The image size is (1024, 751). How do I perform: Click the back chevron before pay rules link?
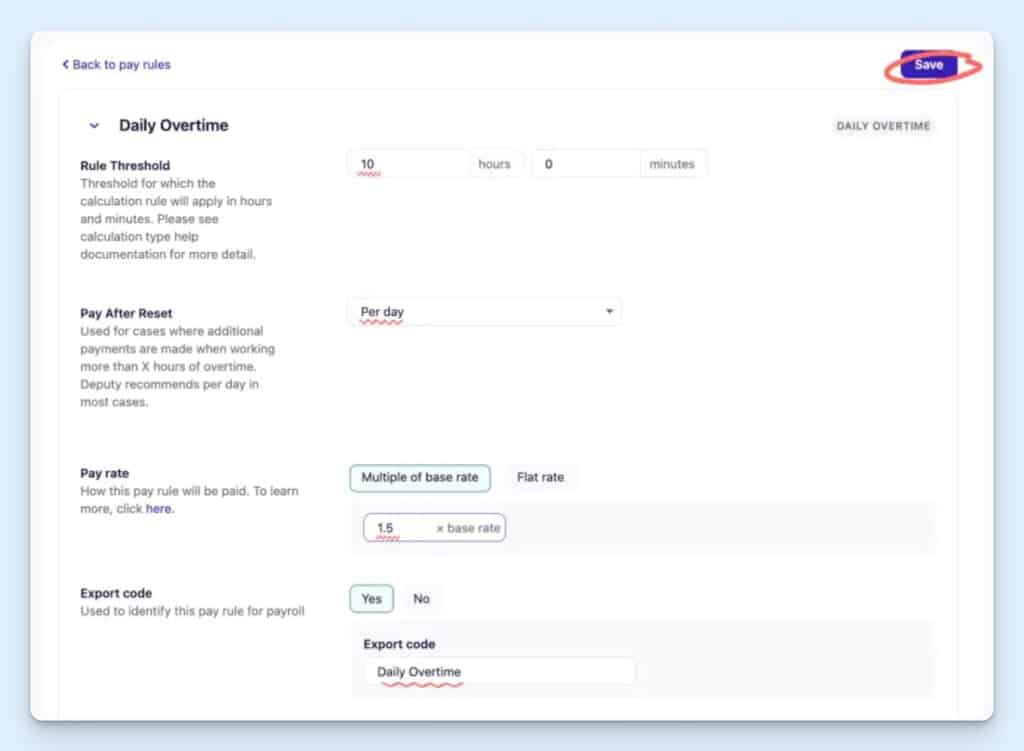[x=65, y=64]
